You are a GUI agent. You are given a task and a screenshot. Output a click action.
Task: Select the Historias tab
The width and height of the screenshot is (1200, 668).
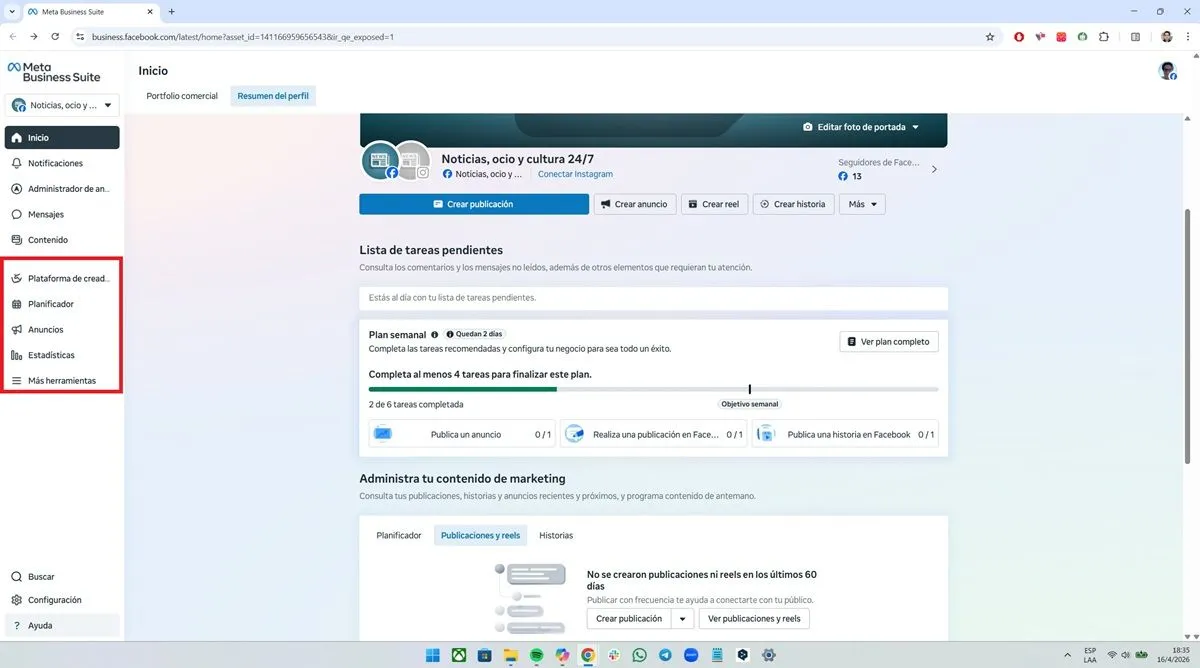point(556,535)
